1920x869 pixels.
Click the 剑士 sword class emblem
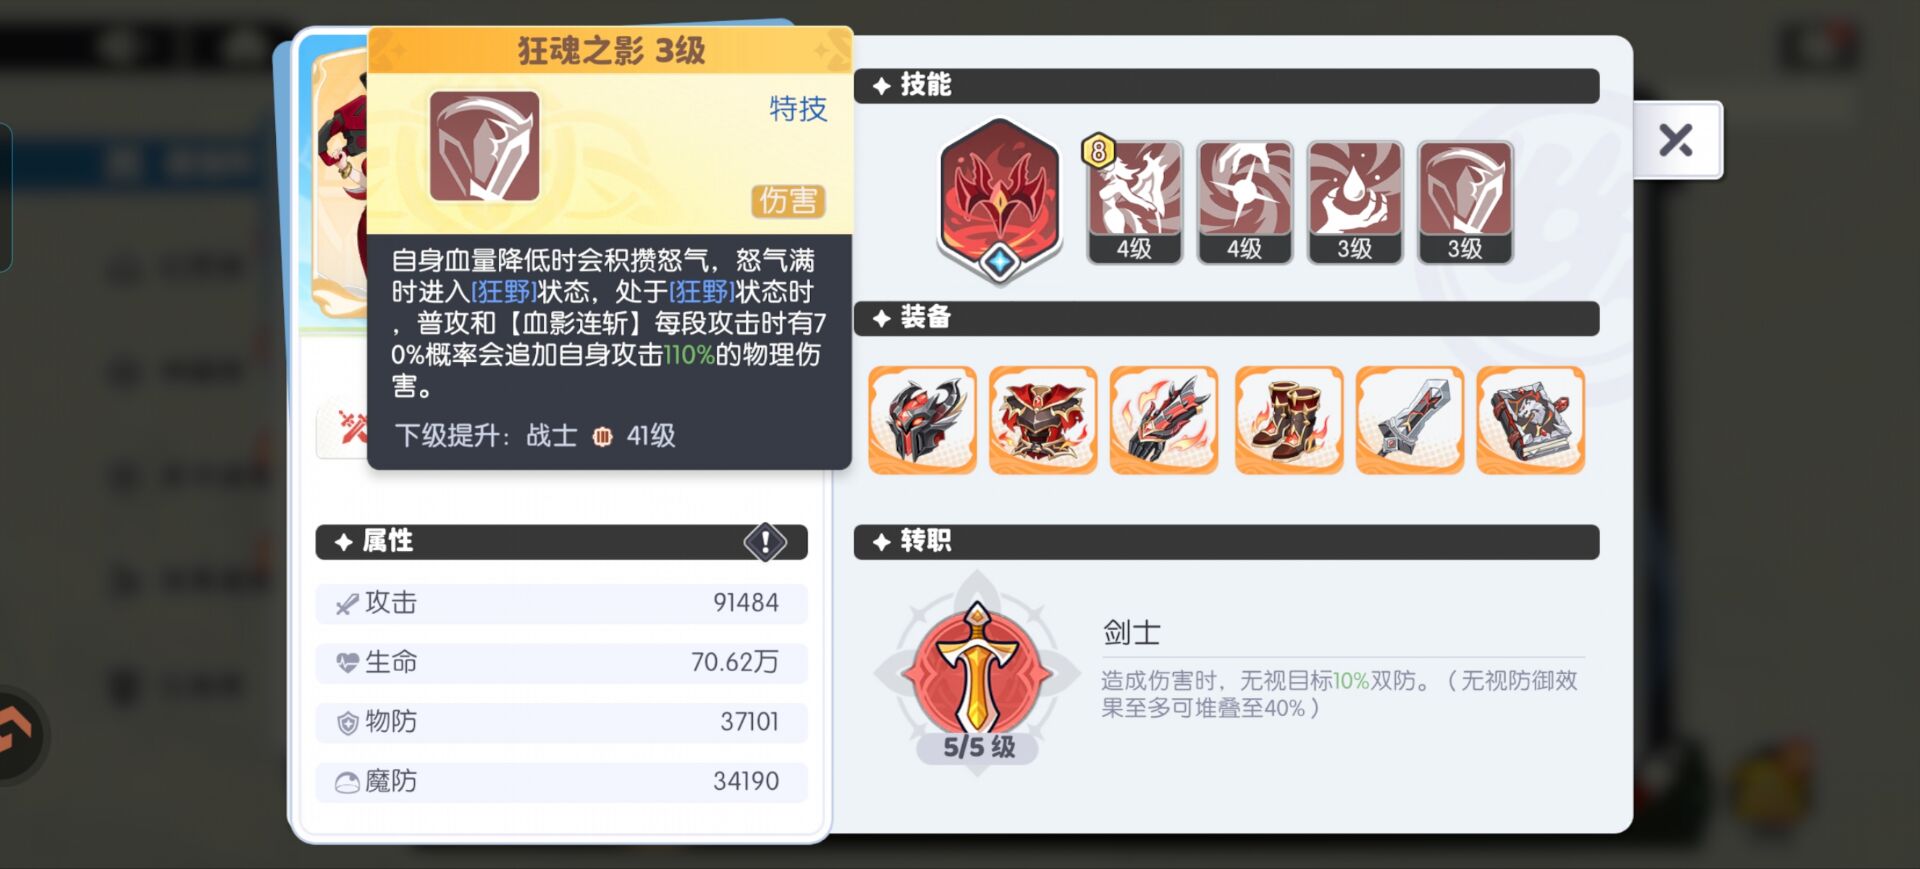(977, 665)
